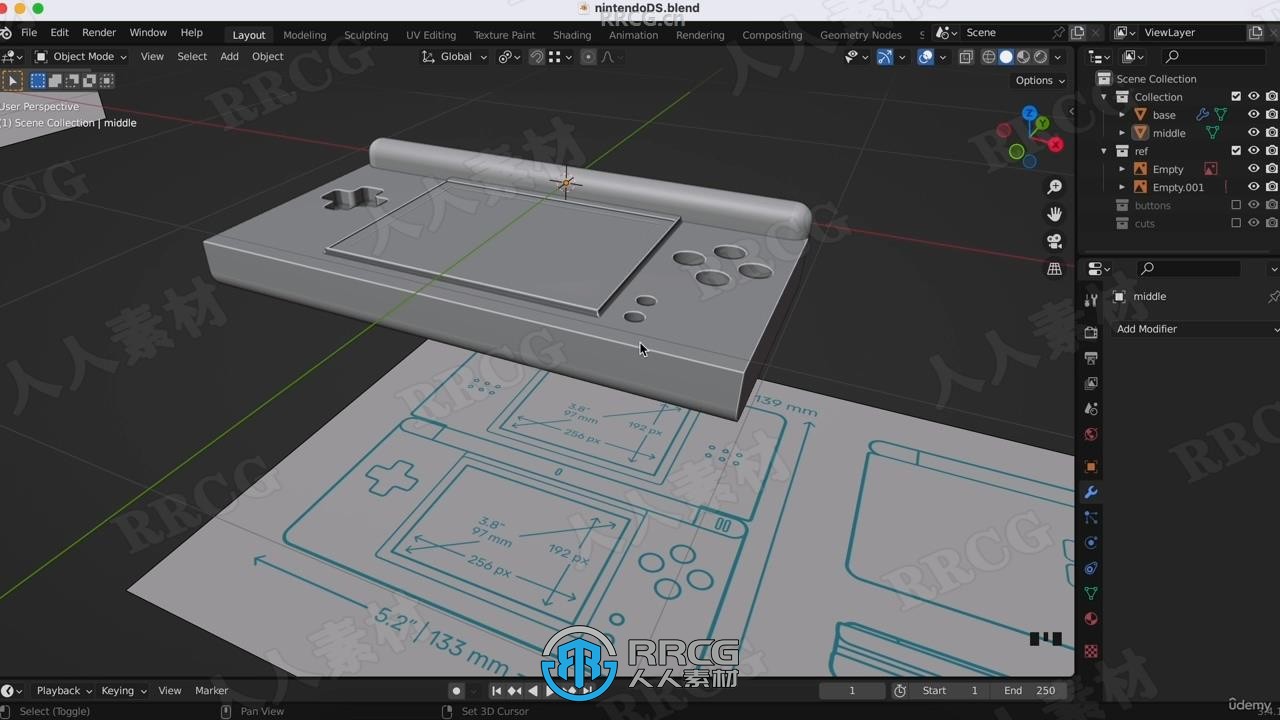The height and width of the screenshot is (720, 1280).
Task: Hide the middle object with its eye icon
Action: click(x=1253, y=133)
